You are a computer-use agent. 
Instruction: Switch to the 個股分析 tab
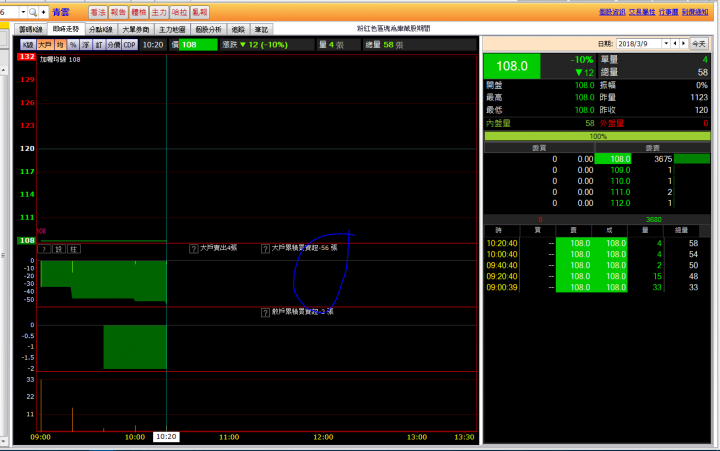(x=208, y=29)
